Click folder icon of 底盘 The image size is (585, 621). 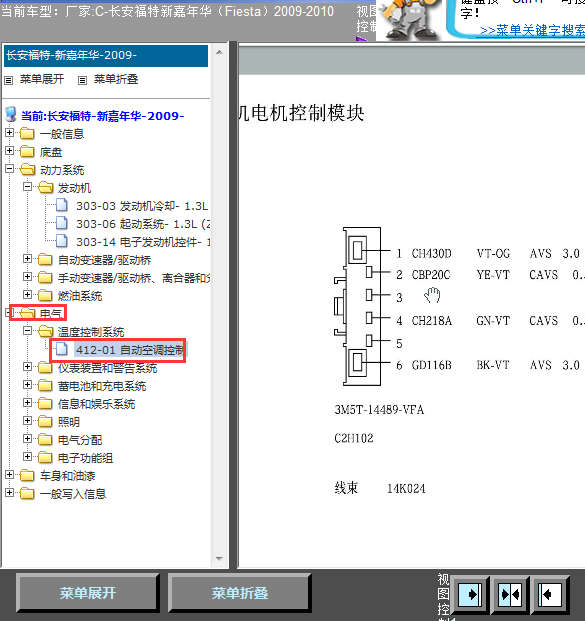point(27,151)
